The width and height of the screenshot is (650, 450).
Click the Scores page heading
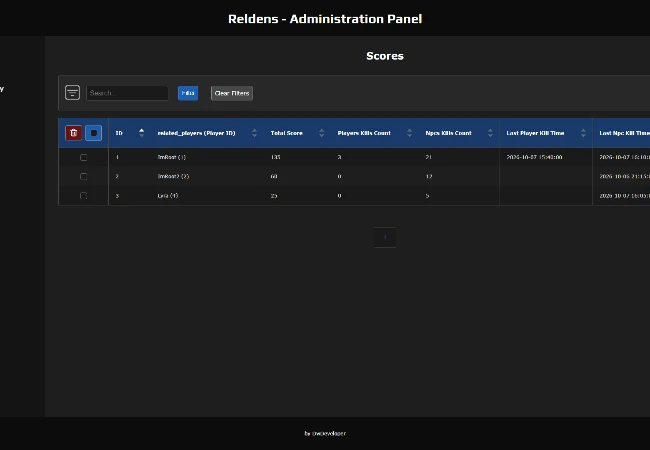tap(385, 56)
